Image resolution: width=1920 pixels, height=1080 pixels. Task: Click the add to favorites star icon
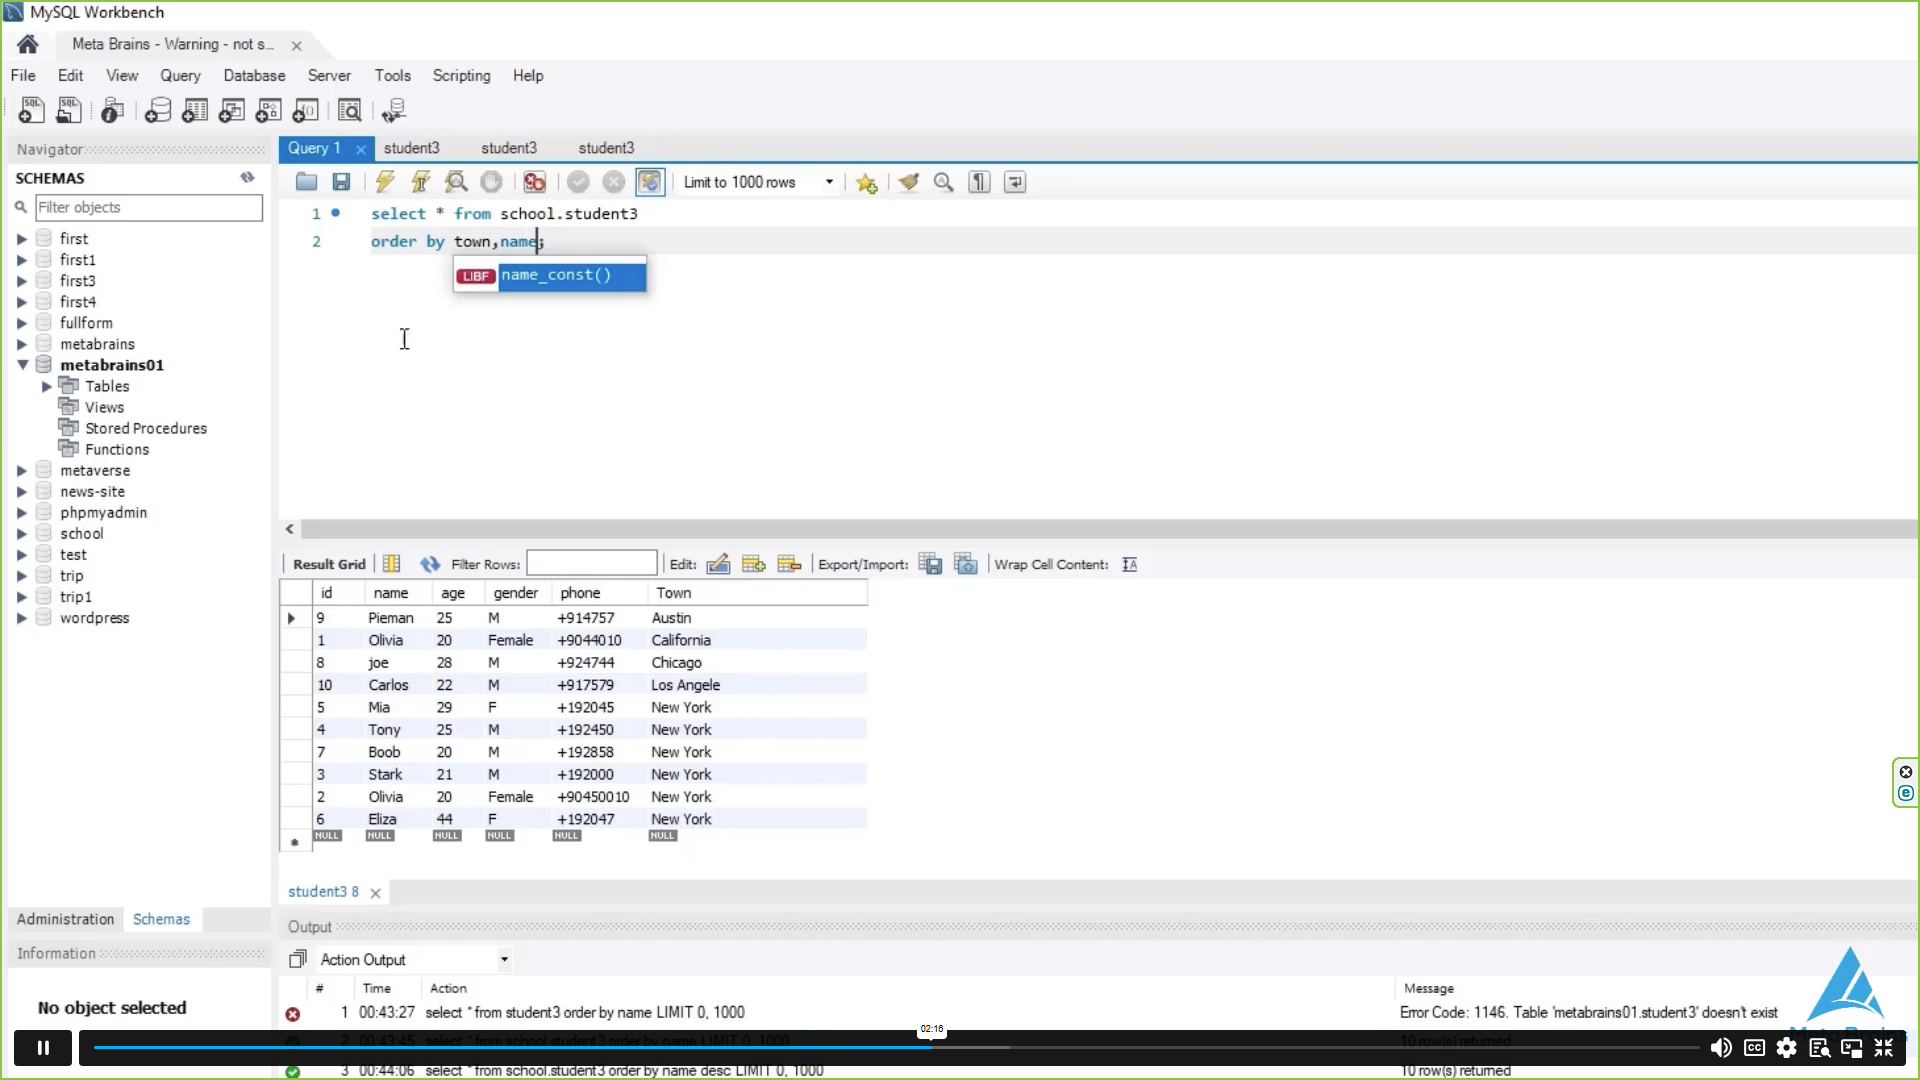pos(866,183)
